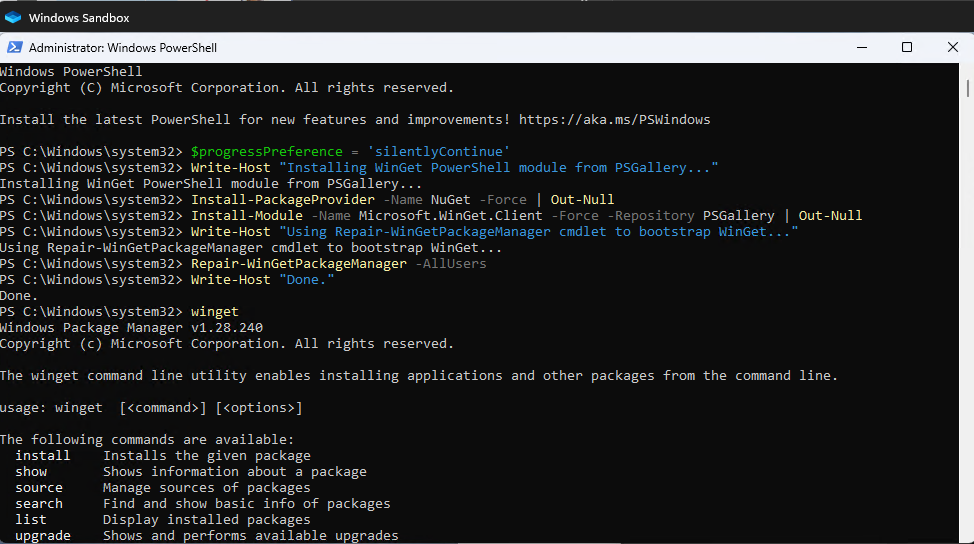Viewport: 974px width, 544px height.
Task: Click the winget utility description sentence
Action: point(419,376)
